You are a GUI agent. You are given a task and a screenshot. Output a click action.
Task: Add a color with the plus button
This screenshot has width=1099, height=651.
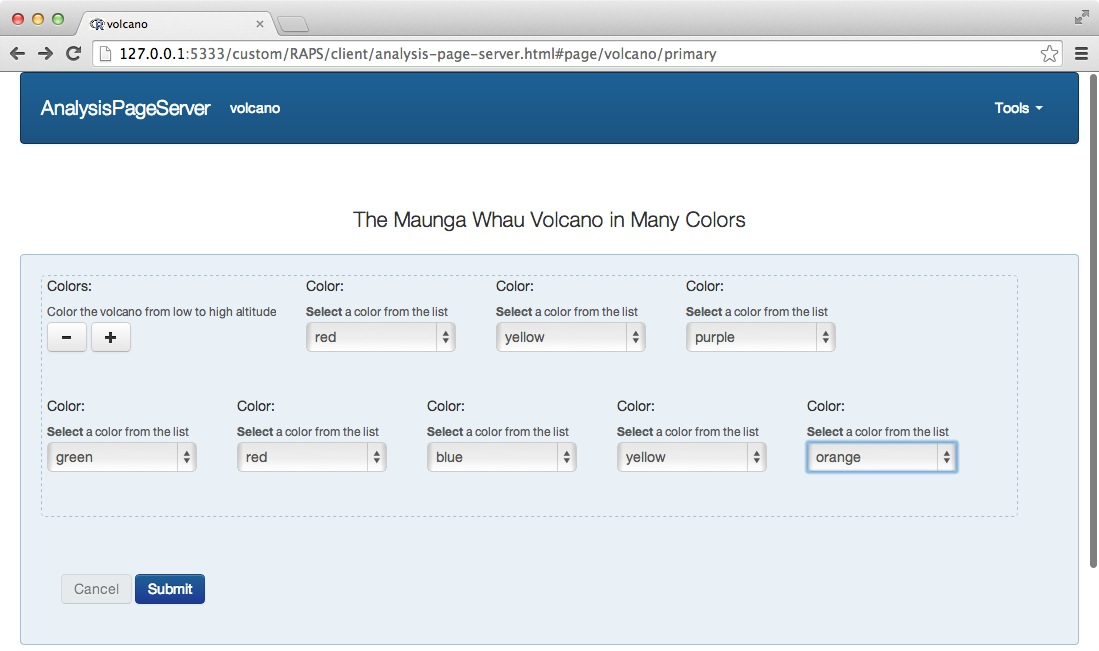[x=111, y=338]
